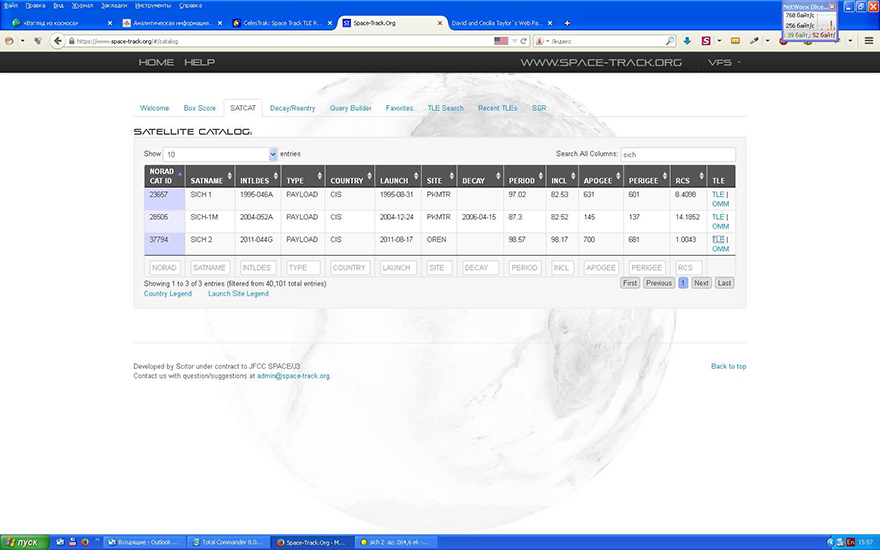Screen dimensions: 880x550
Task: Sort by NORAD CAT ID column arrows
Action: [x=180, y=176]
